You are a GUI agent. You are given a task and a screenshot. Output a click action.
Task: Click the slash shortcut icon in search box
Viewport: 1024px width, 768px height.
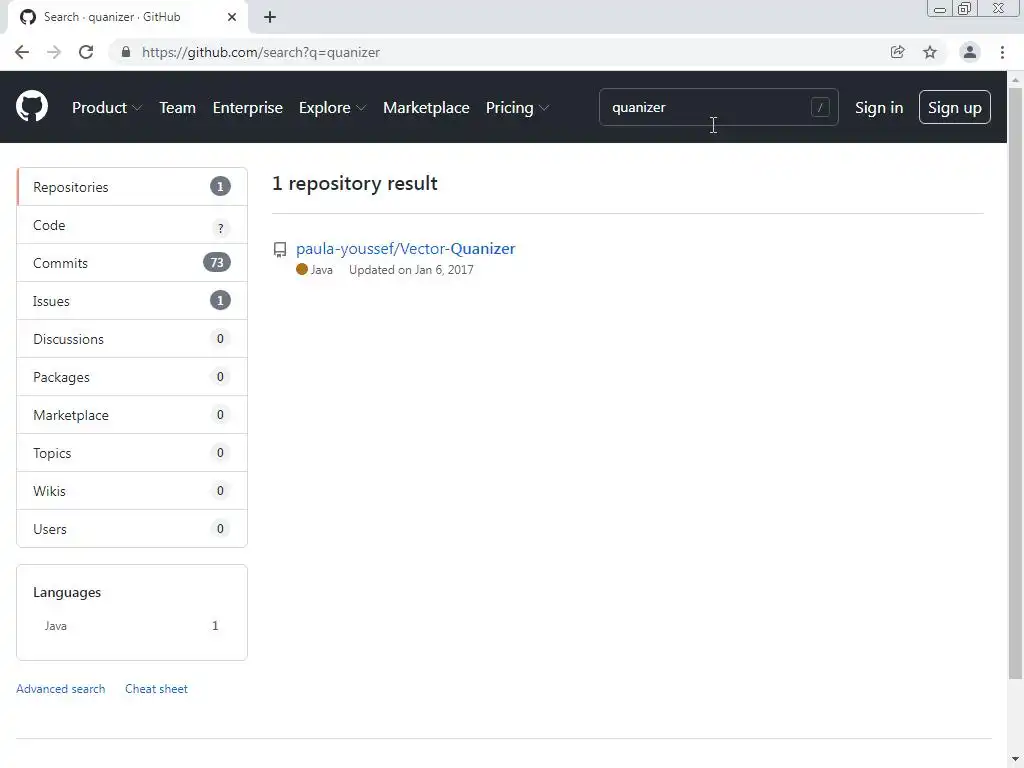820,107
